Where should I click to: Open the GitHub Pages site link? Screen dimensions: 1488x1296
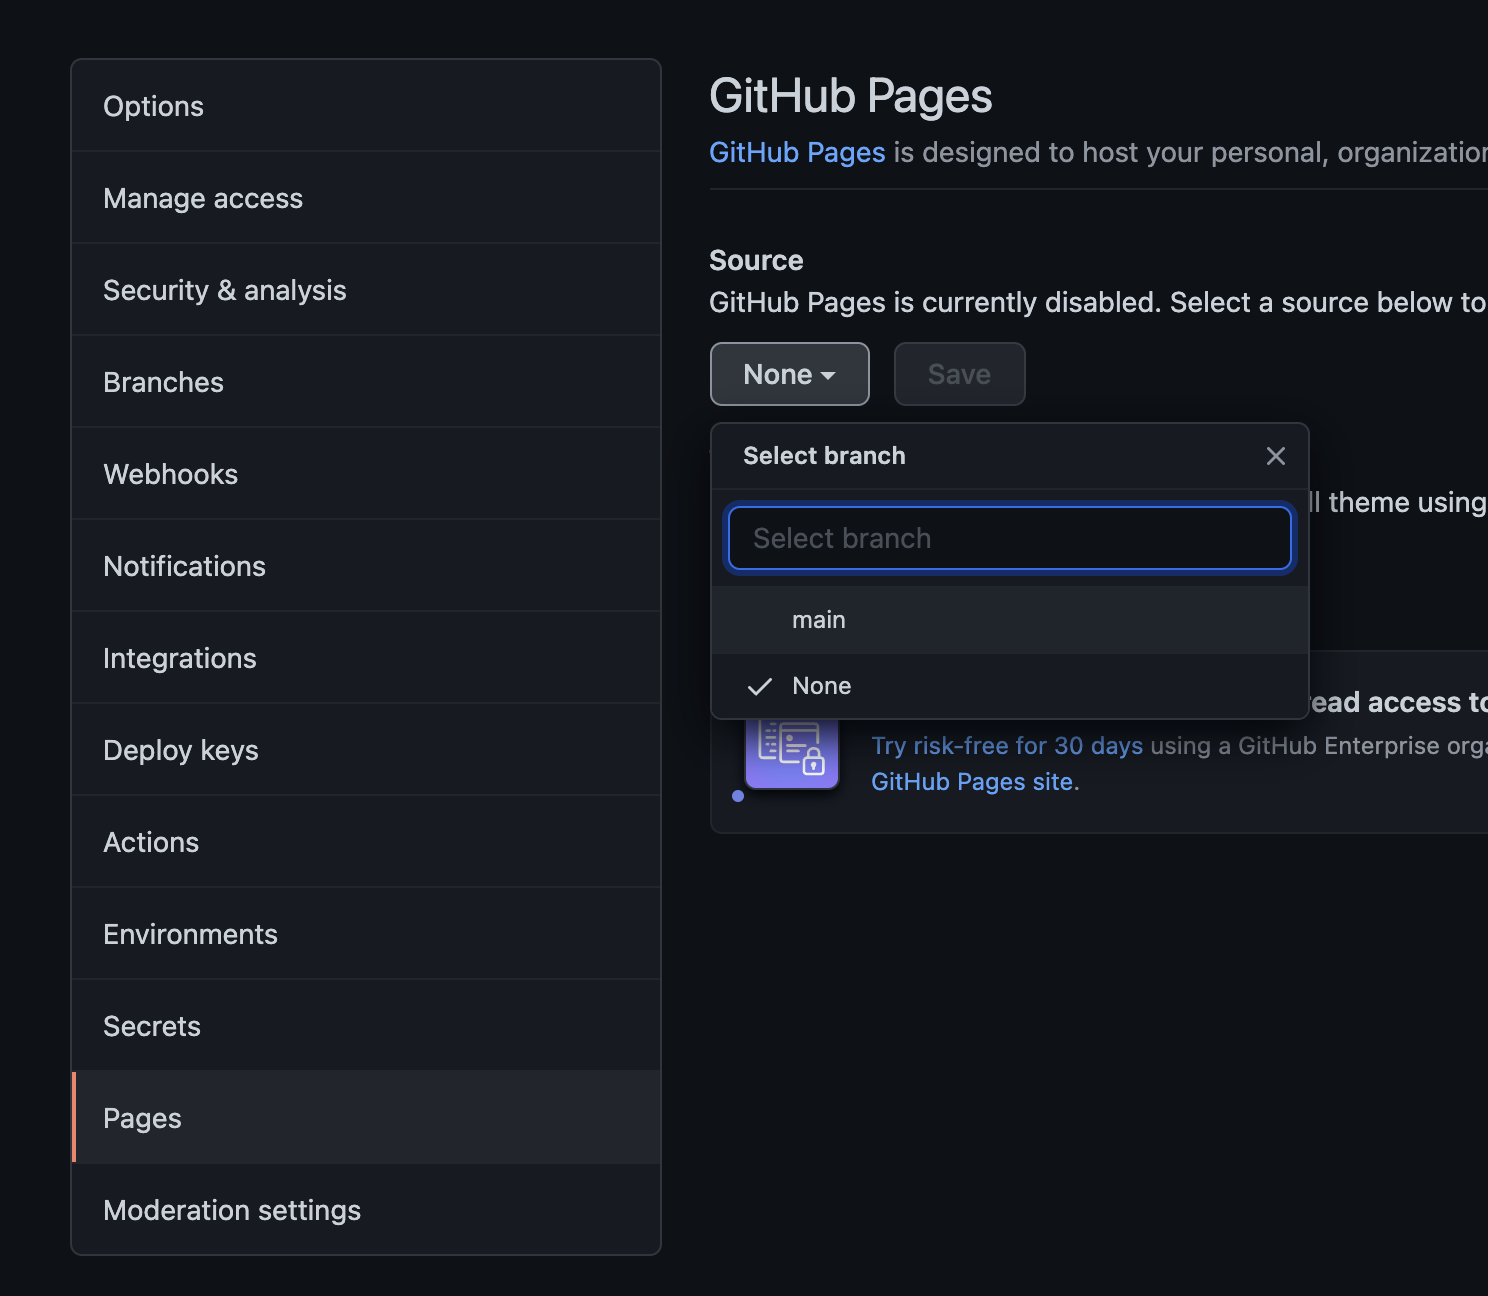click(x=973, y=782)
